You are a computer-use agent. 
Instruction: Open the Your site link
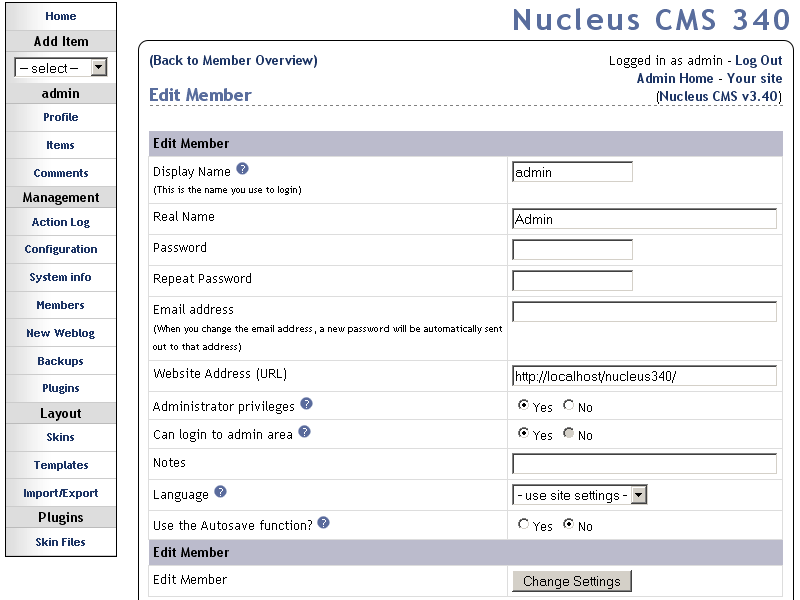755,78
